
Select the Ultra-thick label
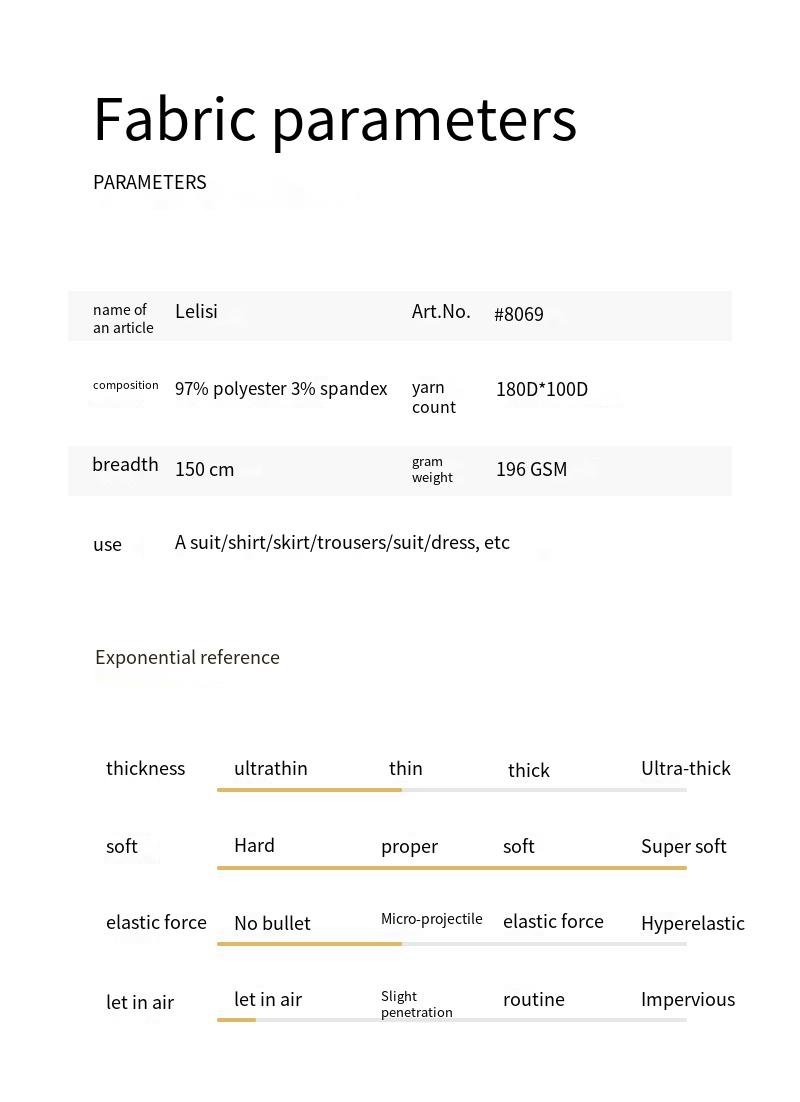pyautogui.click(x=685, y=768)
